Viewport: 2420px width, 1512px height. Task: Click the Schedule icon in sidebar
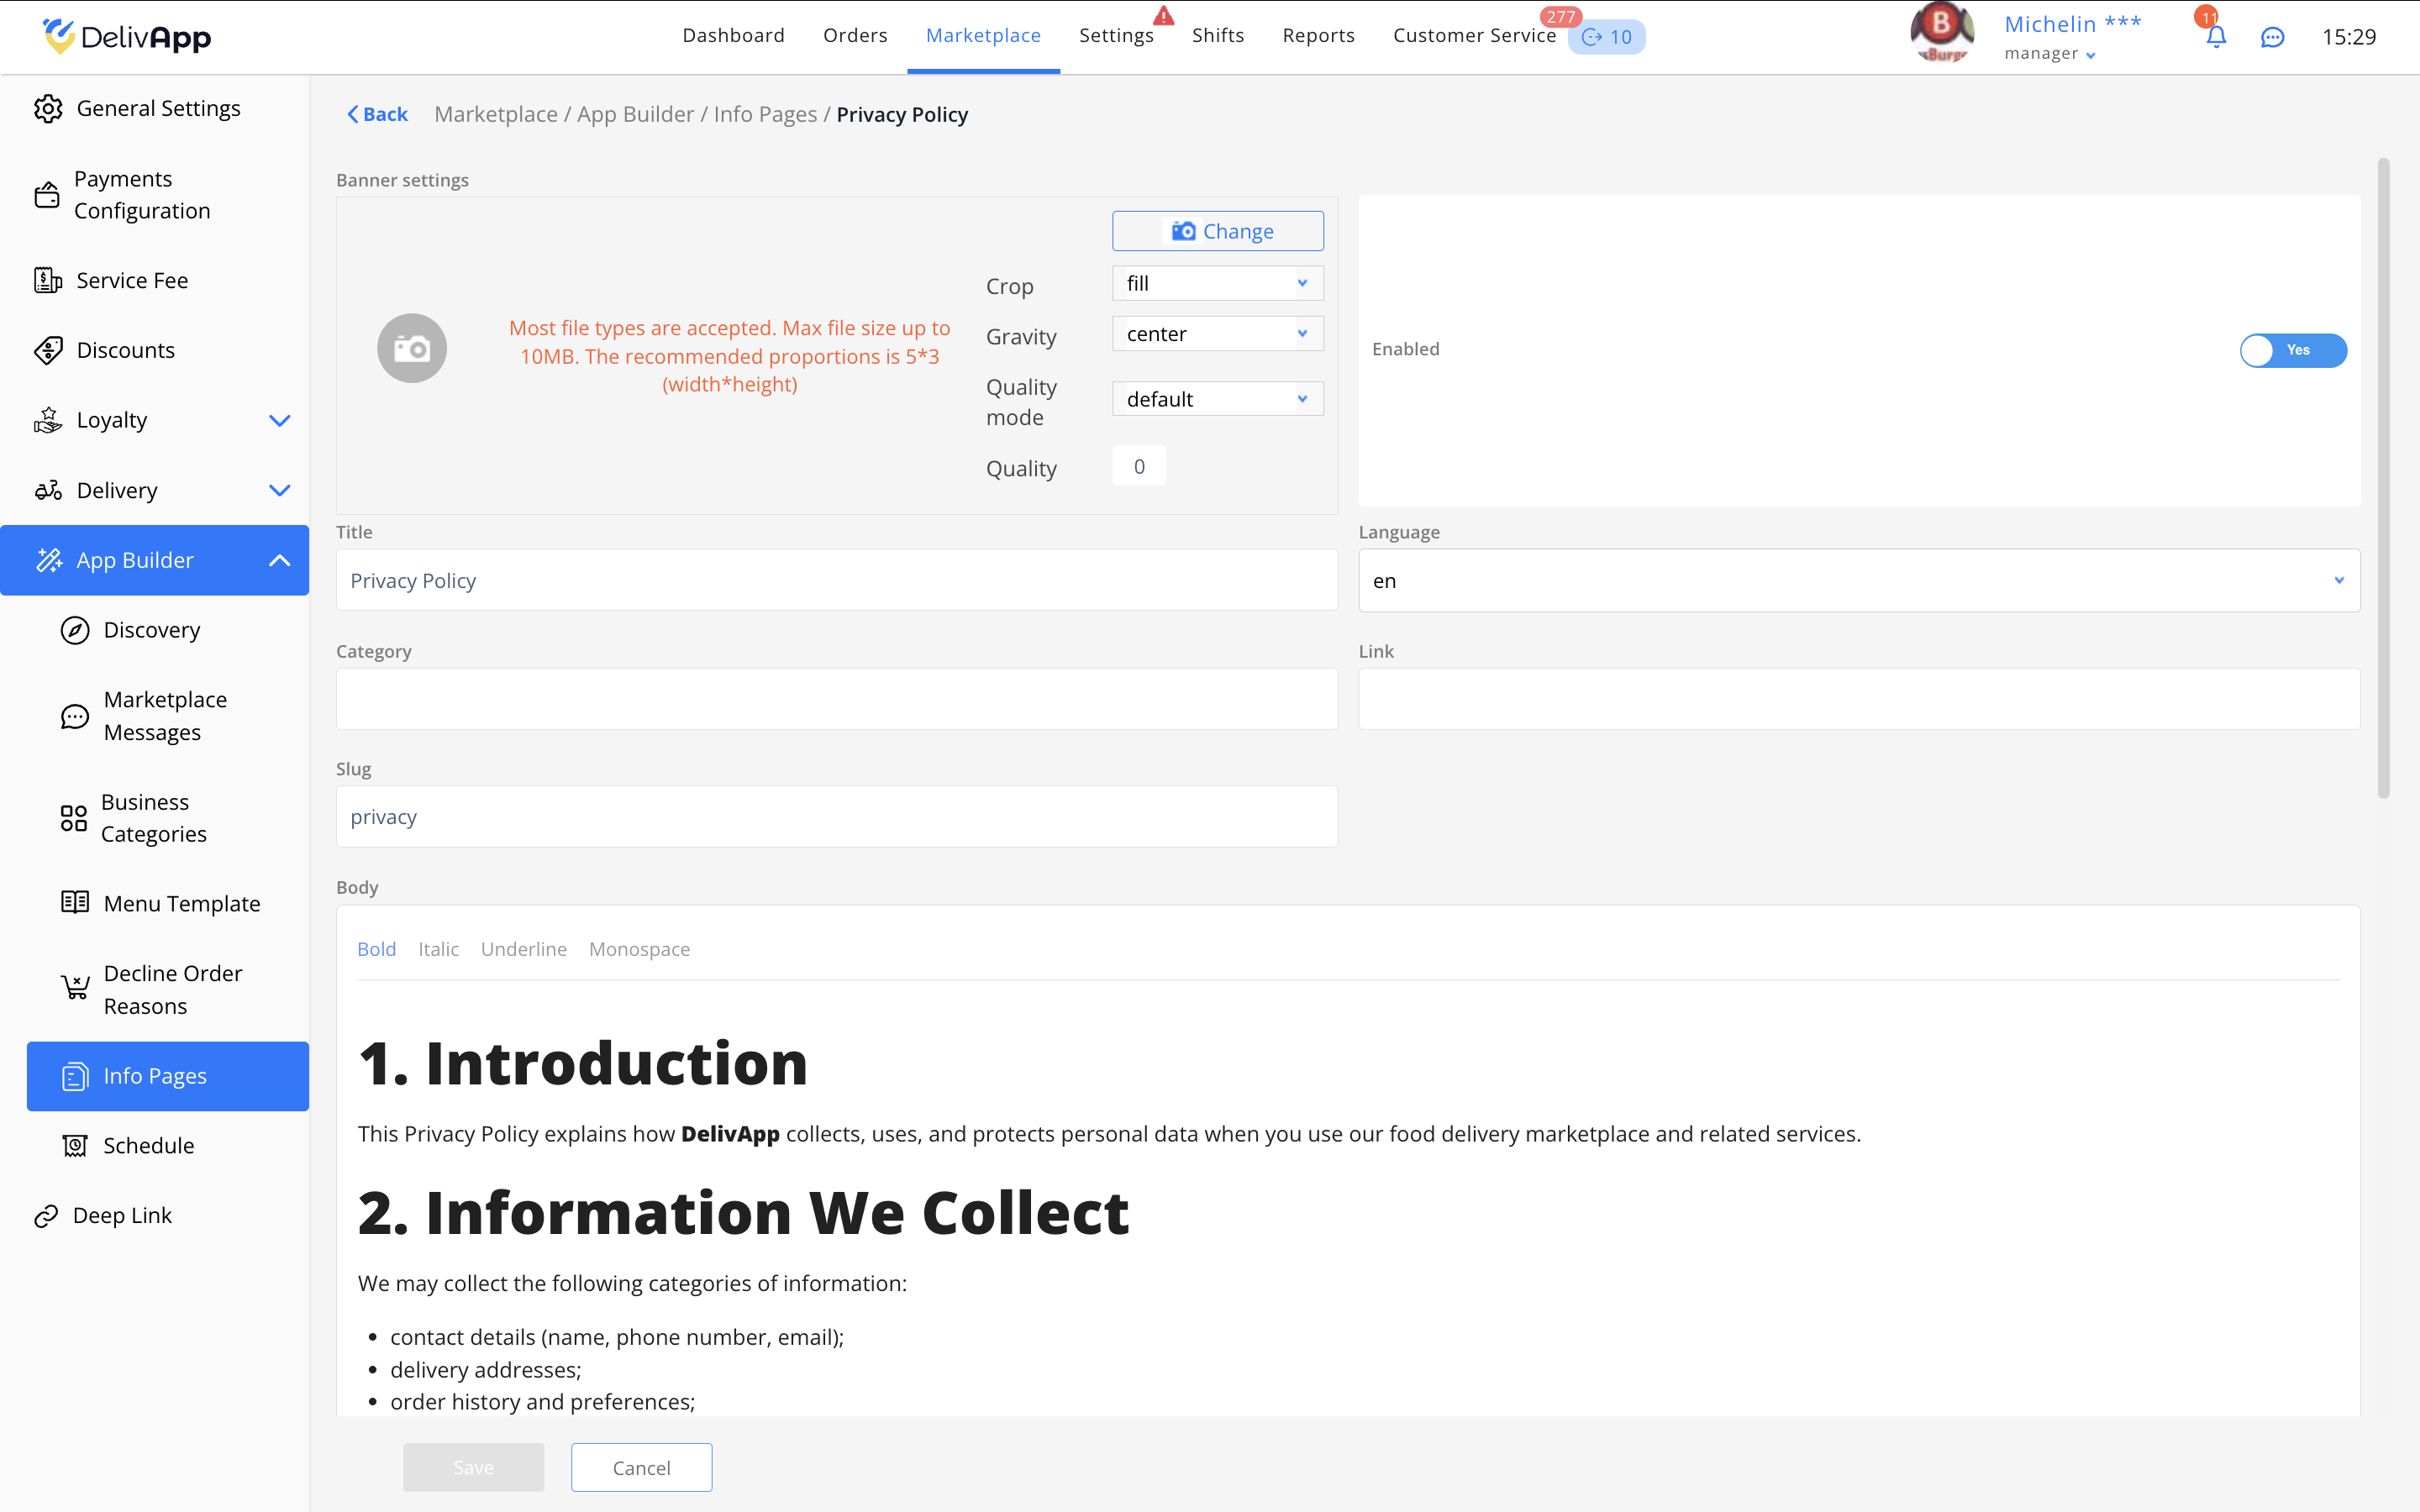pyautogui.click(x=75, y=1146)
